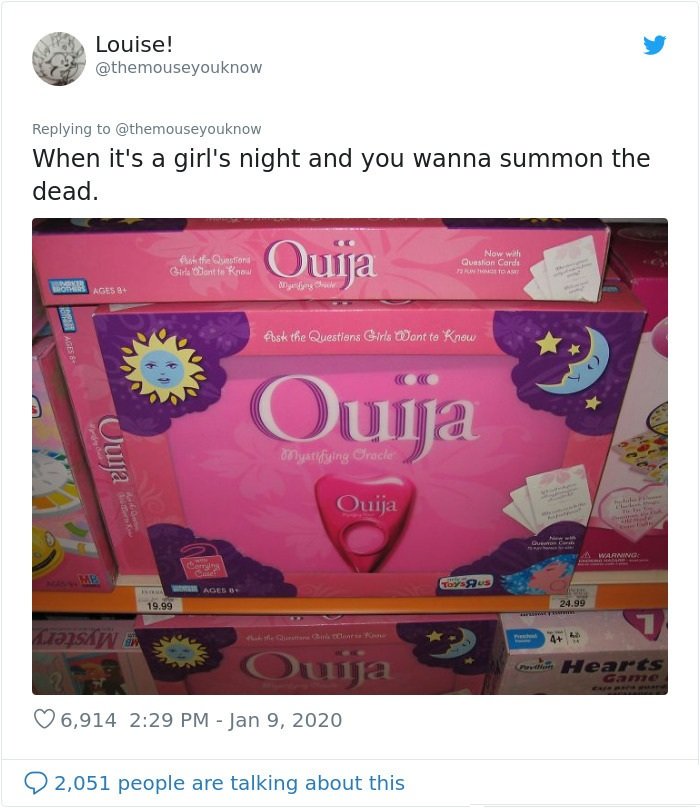Click @themouseyouknow in Replying to line
Screen dimensions: 700x808
[x=188, y=129]
